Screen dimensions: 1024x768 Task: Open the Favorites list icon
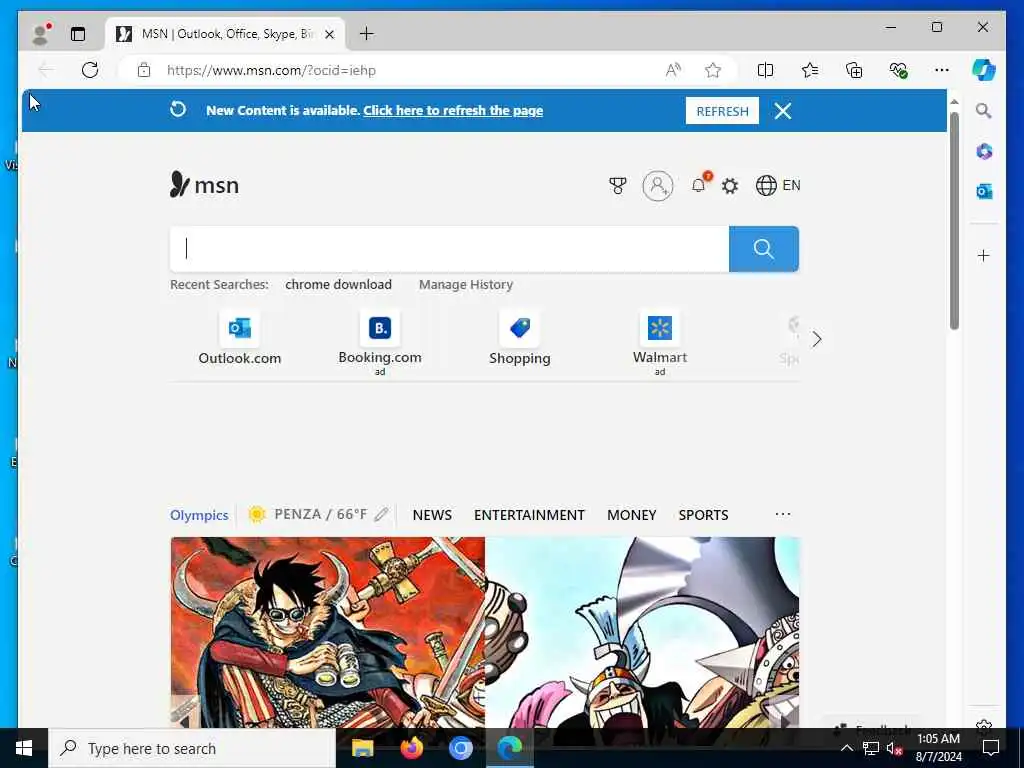coord(810,70)
